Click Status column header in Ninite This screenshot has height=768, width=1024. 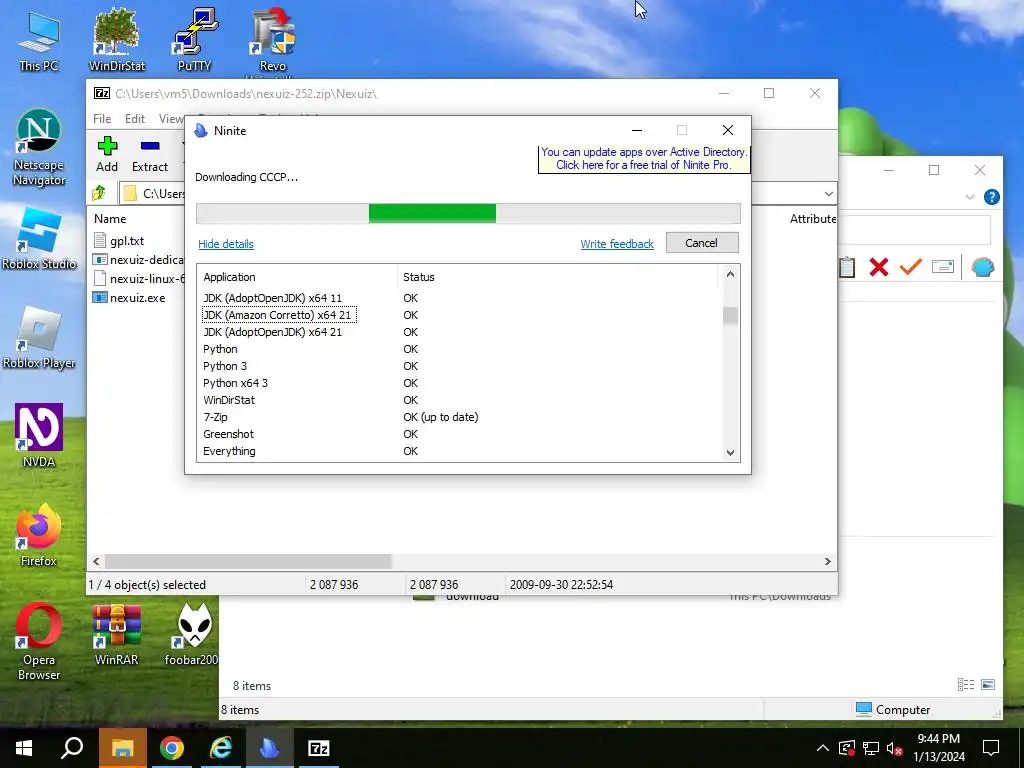coord(557,277)
